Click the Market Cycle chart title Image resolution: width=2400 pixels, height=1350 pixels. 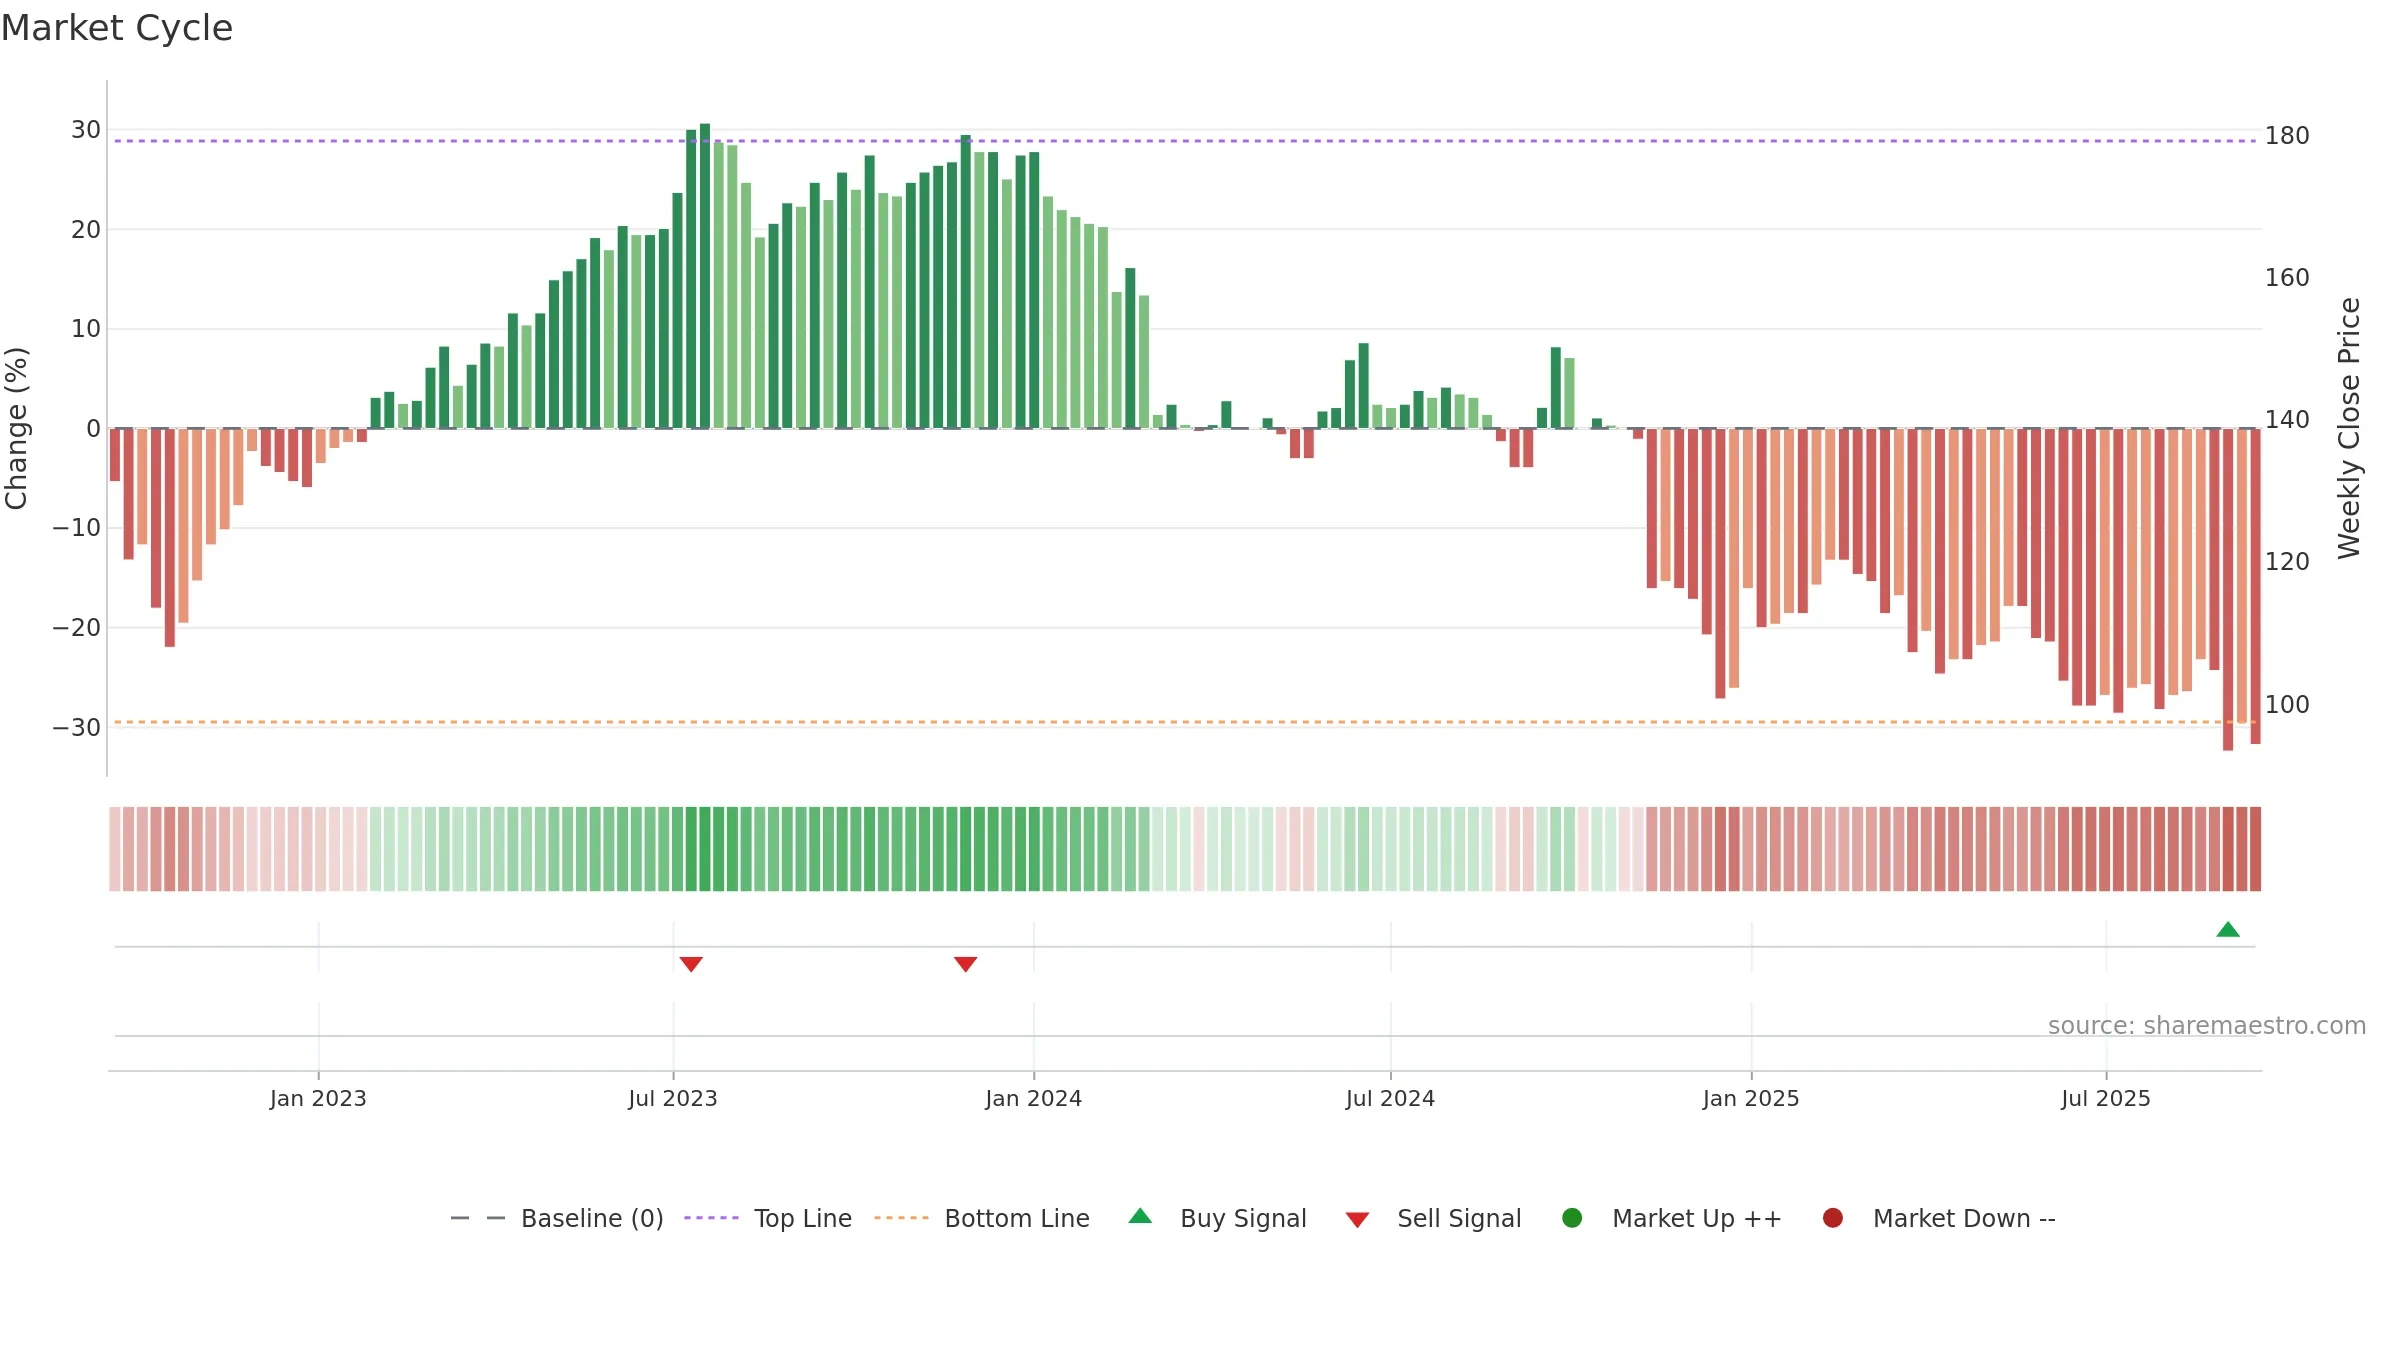point(117,28)
